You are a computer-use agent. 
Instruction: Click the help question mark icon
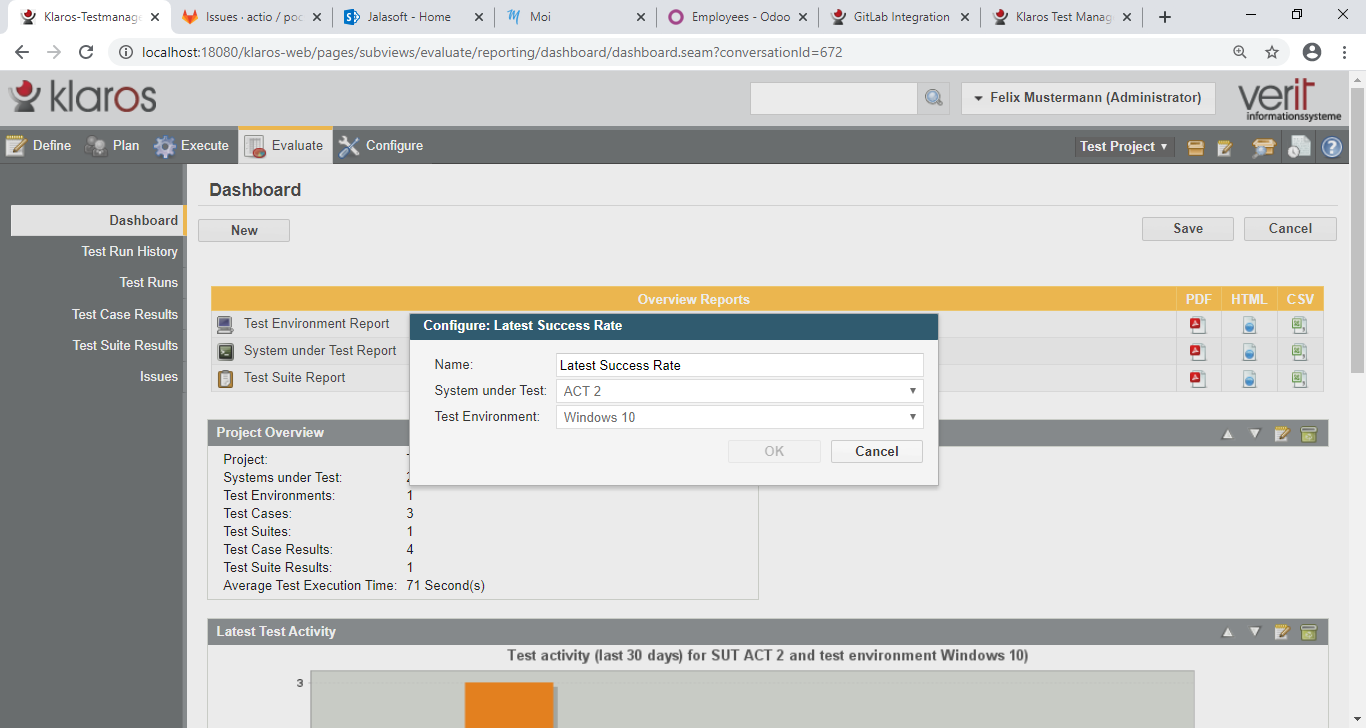(1331, 147)
